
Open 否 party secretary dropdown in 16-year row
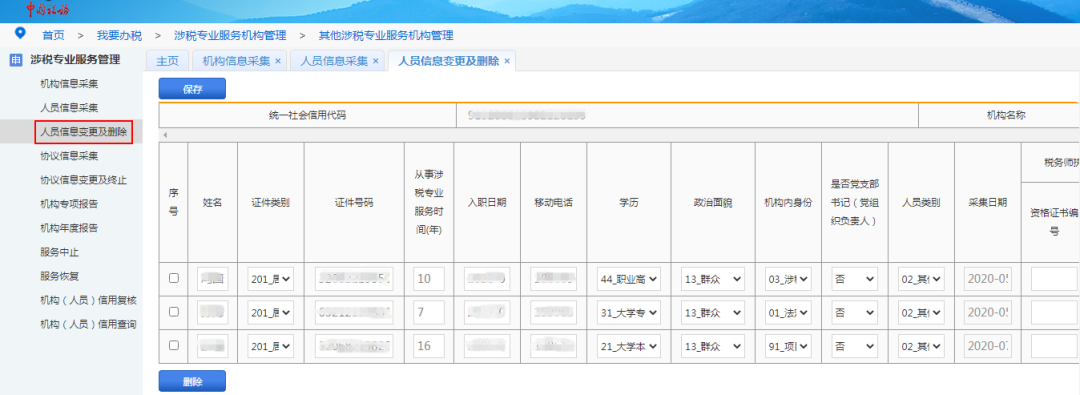click(x=855, y=346)
